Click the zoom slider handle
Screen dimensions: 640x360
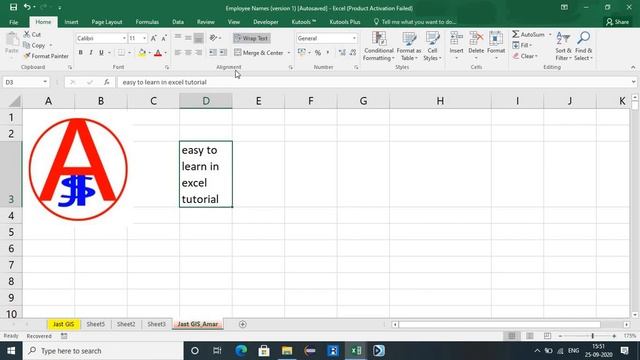point(593,336)
